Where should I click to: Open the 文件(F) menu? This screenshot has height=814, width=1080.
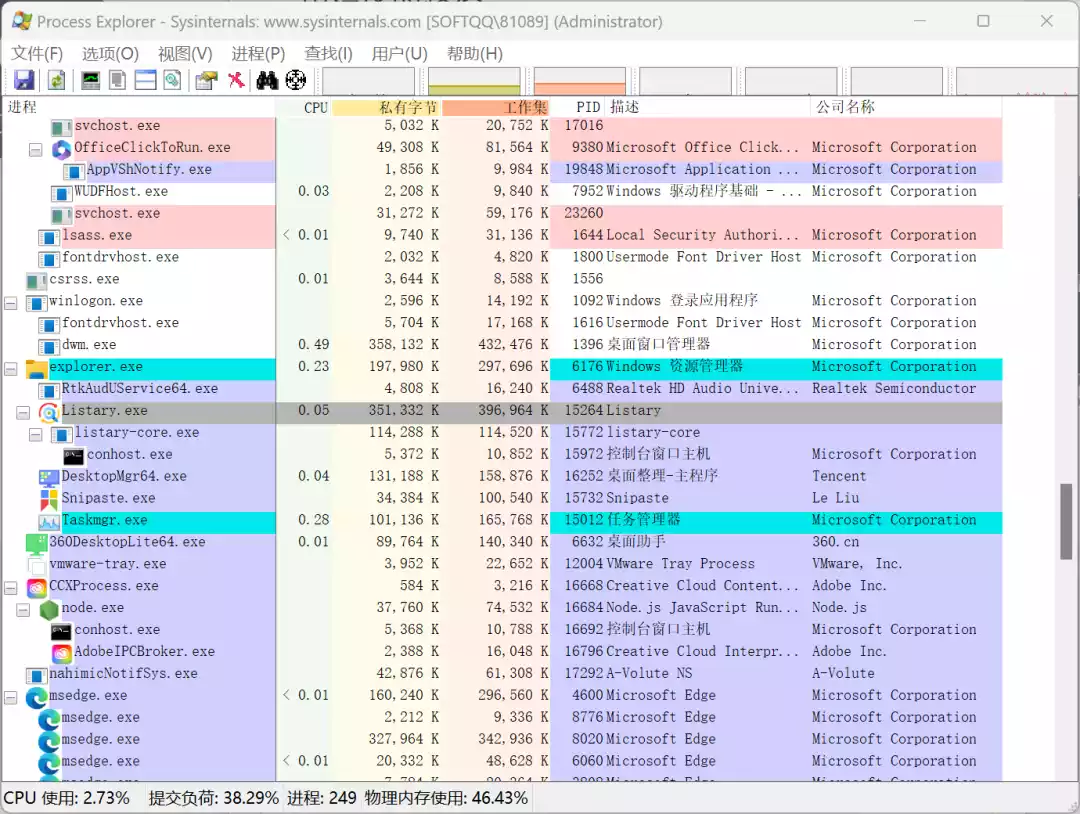(x=37, y=54)
